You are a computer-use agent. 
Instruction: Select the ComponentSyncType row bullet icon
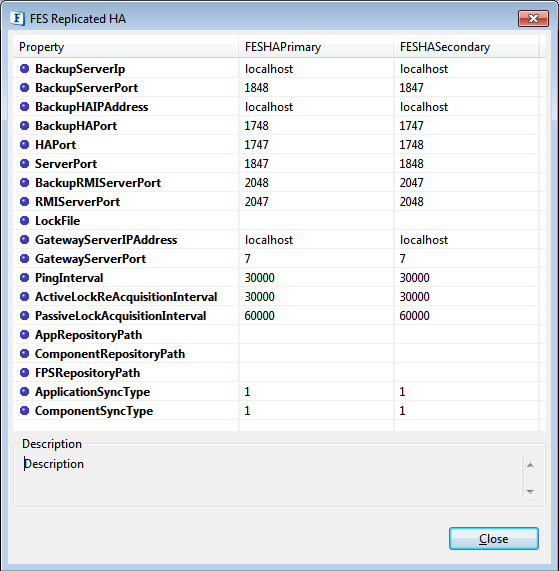tap(24, 410)
